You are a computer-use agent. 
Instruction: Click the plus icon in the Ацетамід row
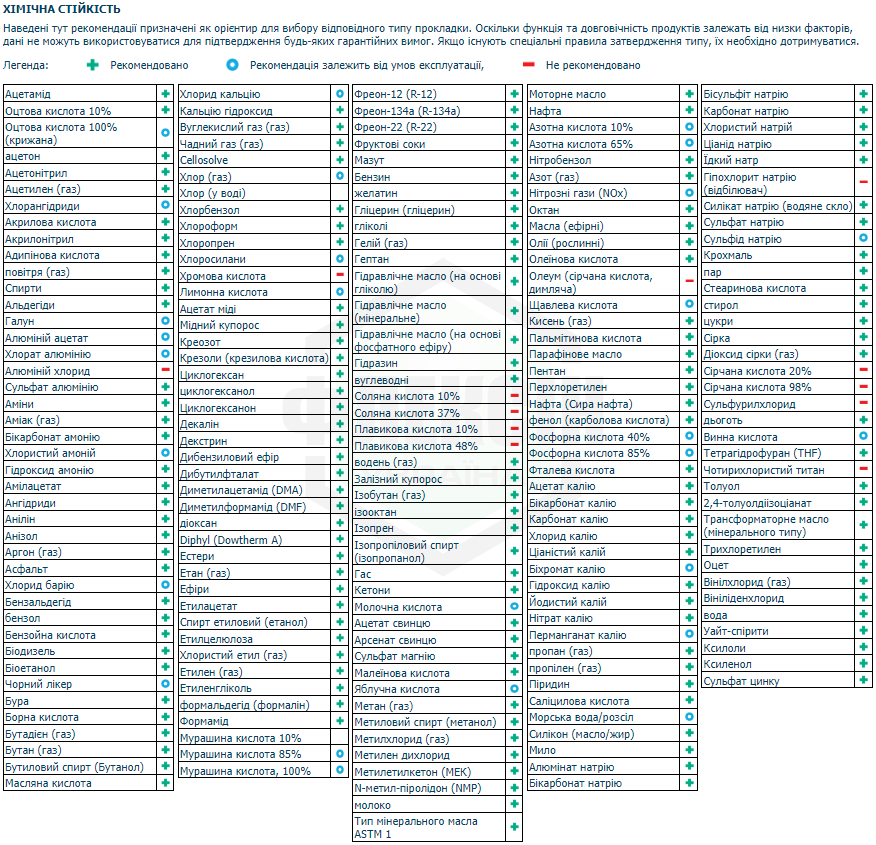[165, 94]
